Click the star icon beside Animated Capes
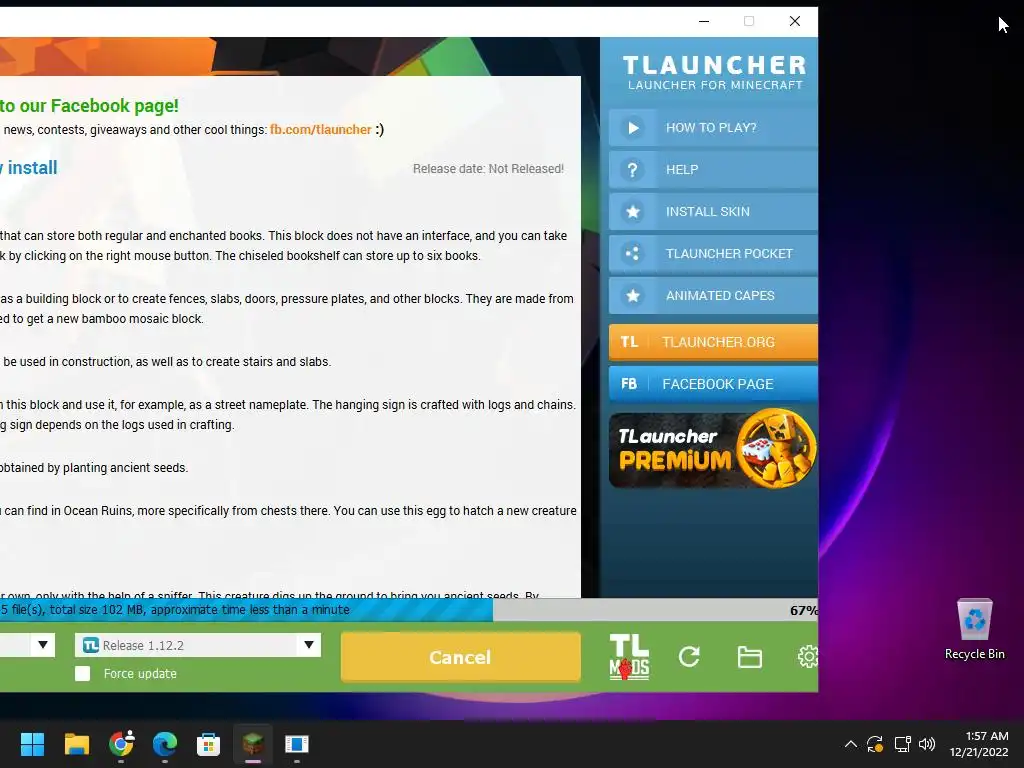 pos(632,296)
